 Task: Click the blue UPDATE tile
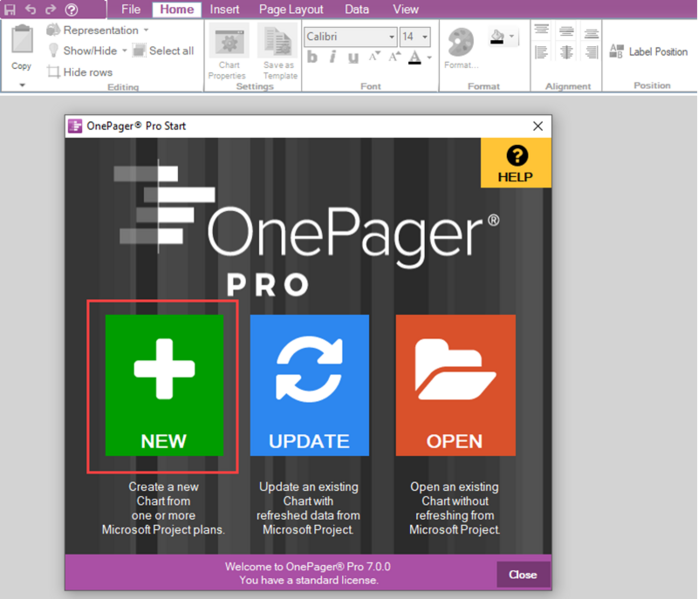coord(309,385)
